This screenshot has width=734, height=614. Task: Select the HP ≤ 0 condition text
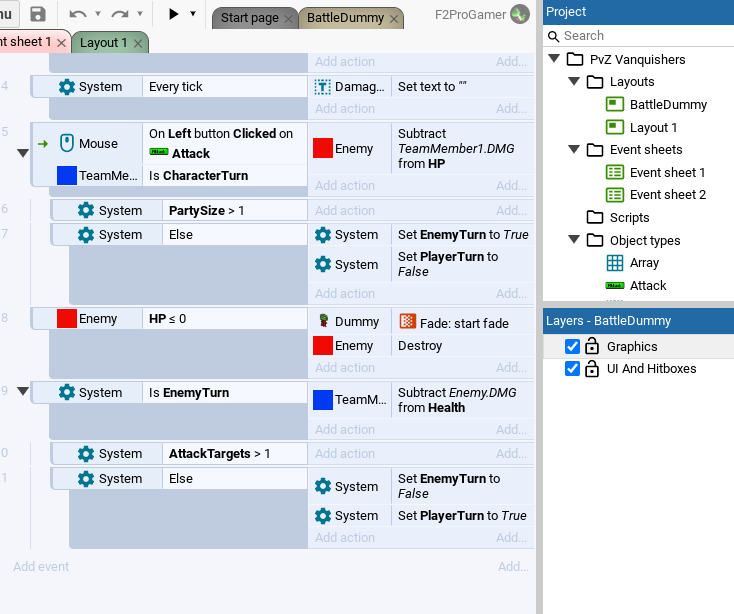[168, 319]
